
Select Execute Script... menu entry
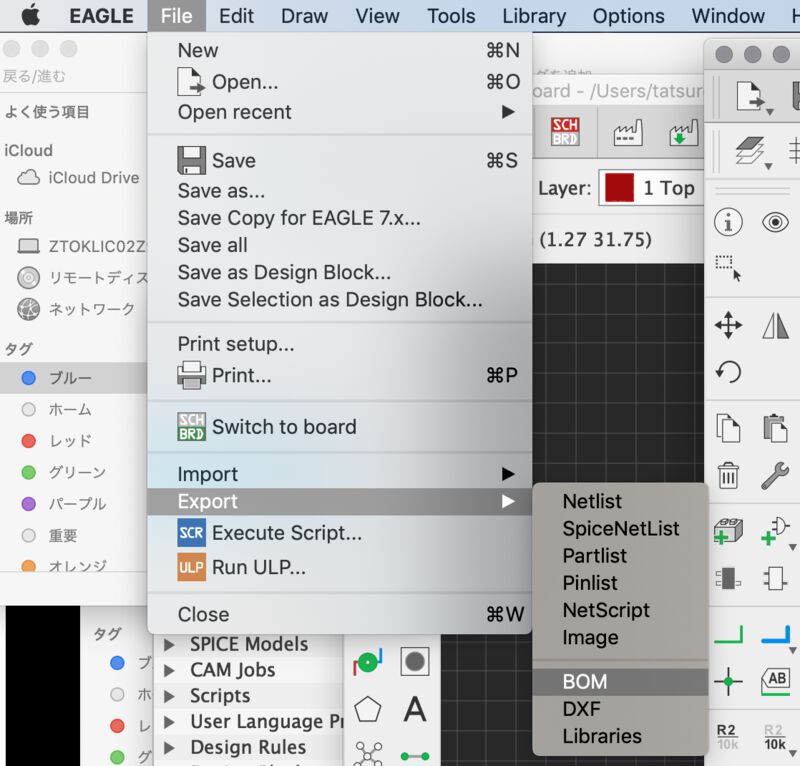pyautogui.click(x=340, y=533)
